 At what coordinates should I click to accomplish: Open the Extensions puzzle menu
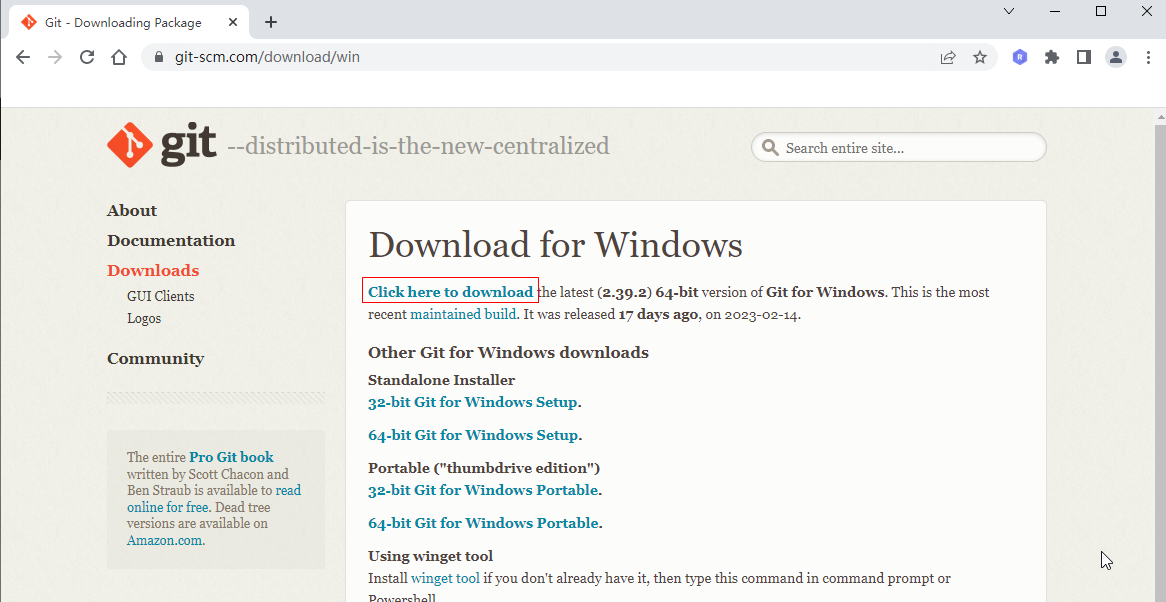(1051, 56)
